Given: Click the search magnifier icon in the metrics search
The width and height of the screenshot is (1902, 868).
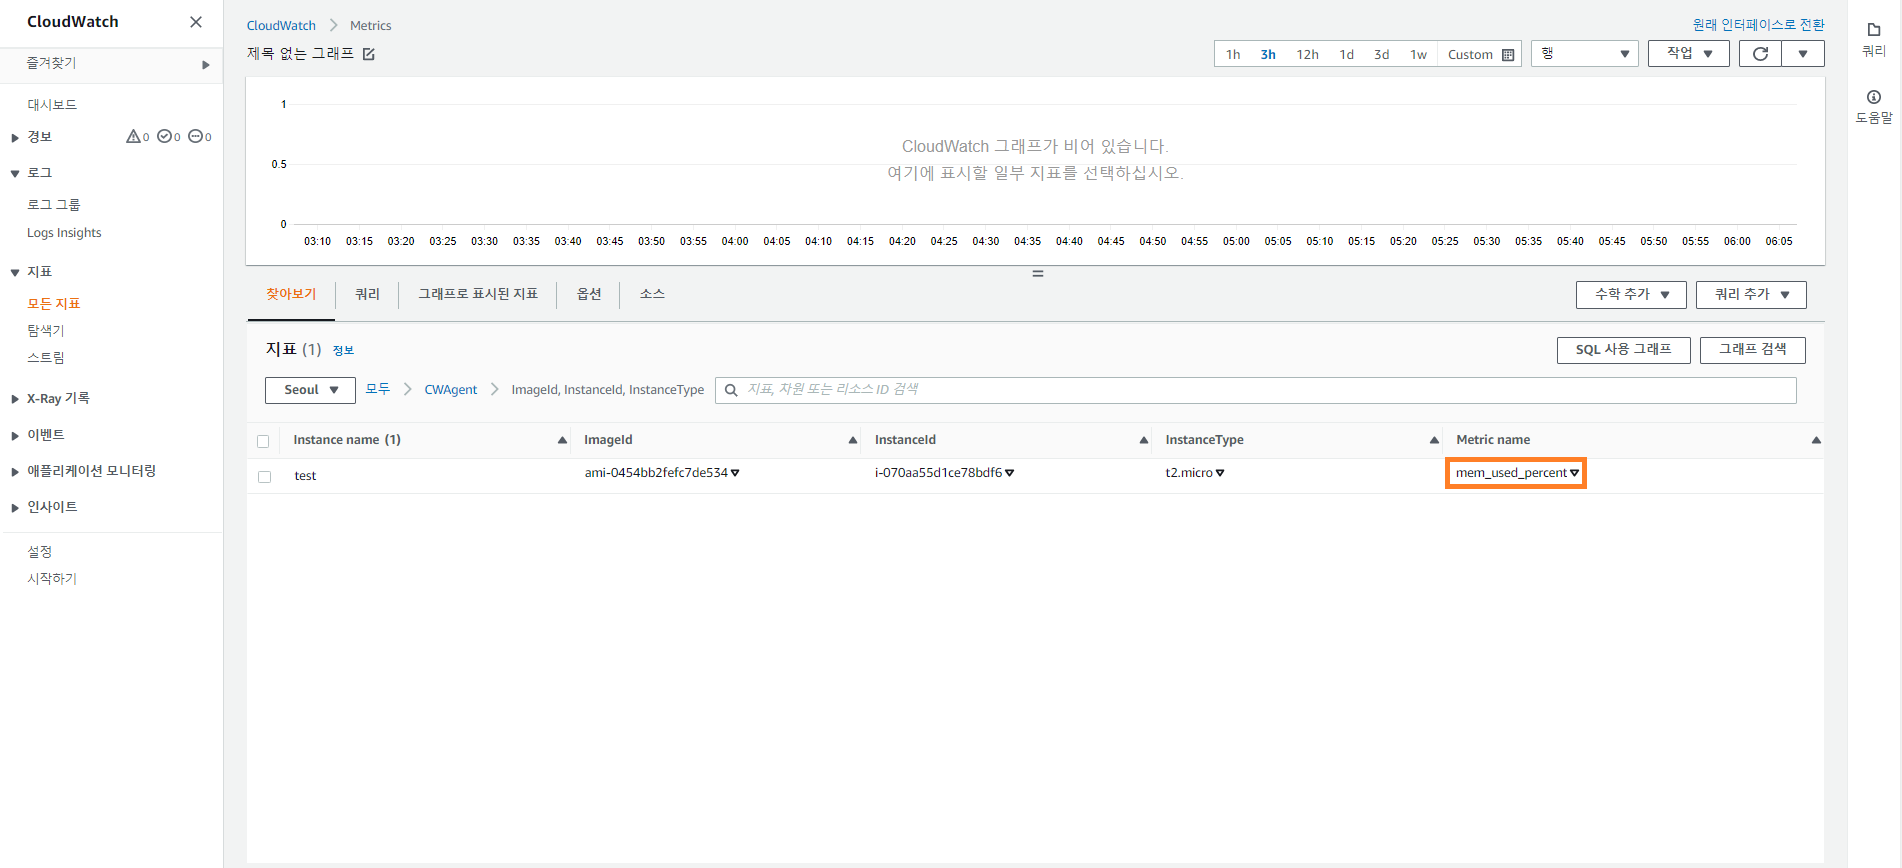Looking at the screenshot, I should (x=731, y=390).
